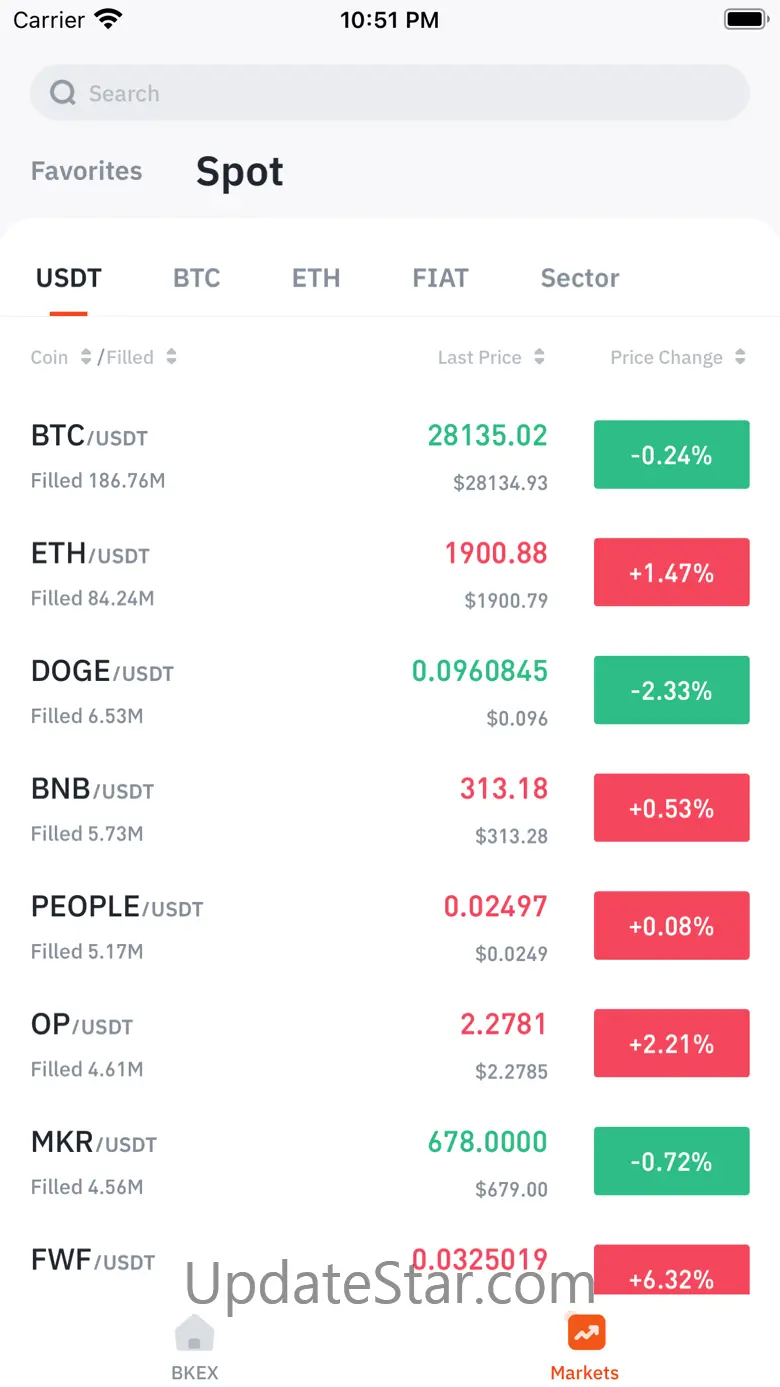Tap the BKEX home icon

194,1334
